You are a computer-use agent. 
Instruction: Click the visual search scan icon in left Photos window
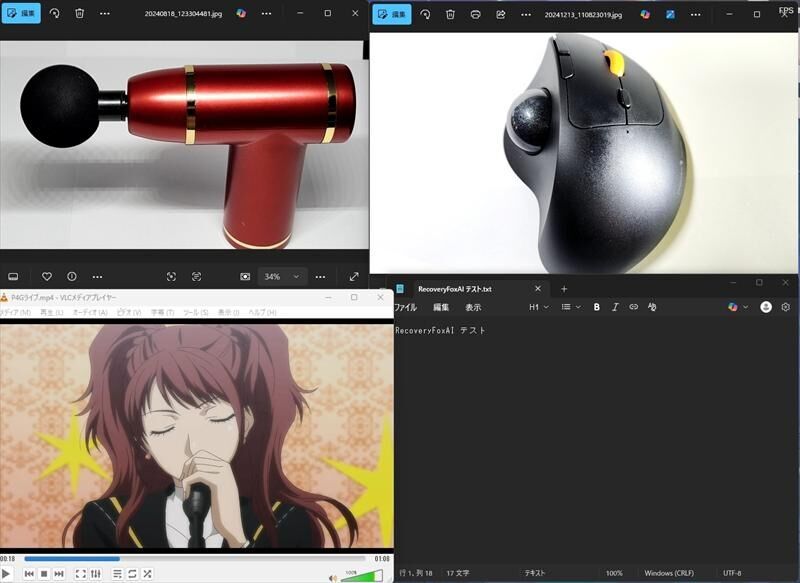[171, 276]
